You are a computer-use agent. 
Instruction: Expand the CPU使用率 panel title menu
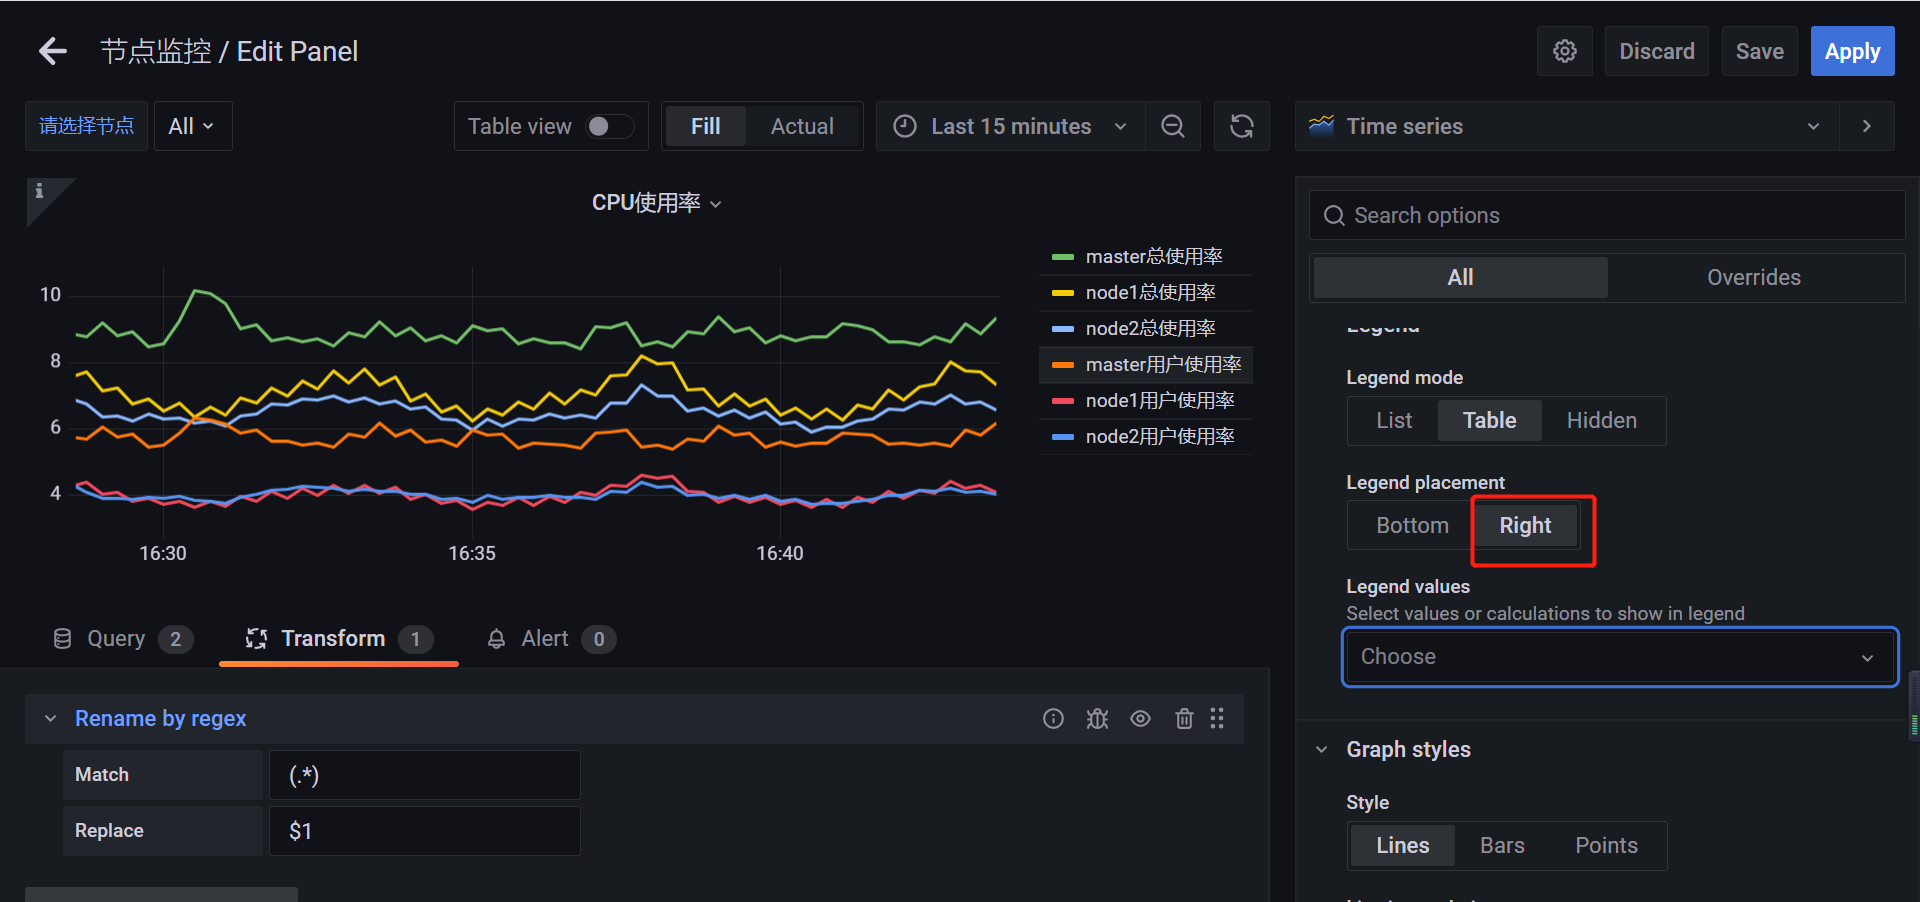[x=716, y=203]
